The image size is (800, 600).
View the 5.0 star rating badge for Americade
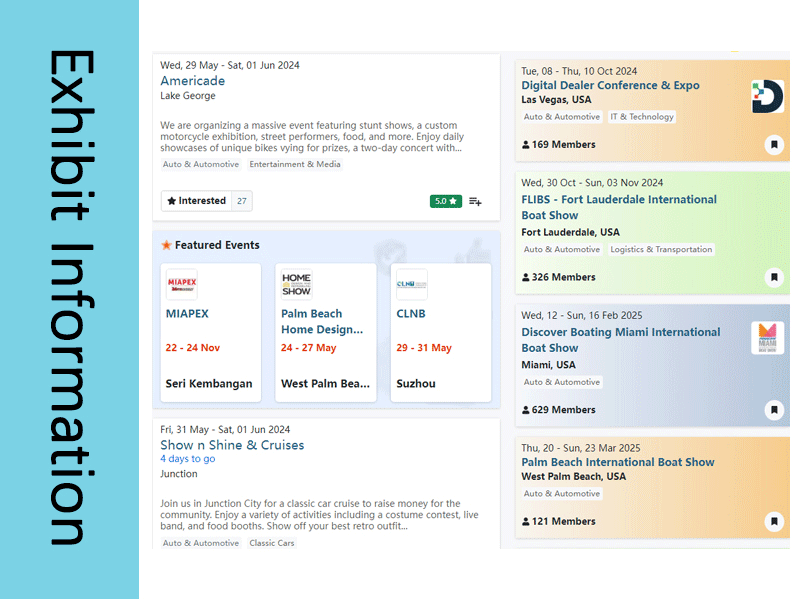pos(445,202)
